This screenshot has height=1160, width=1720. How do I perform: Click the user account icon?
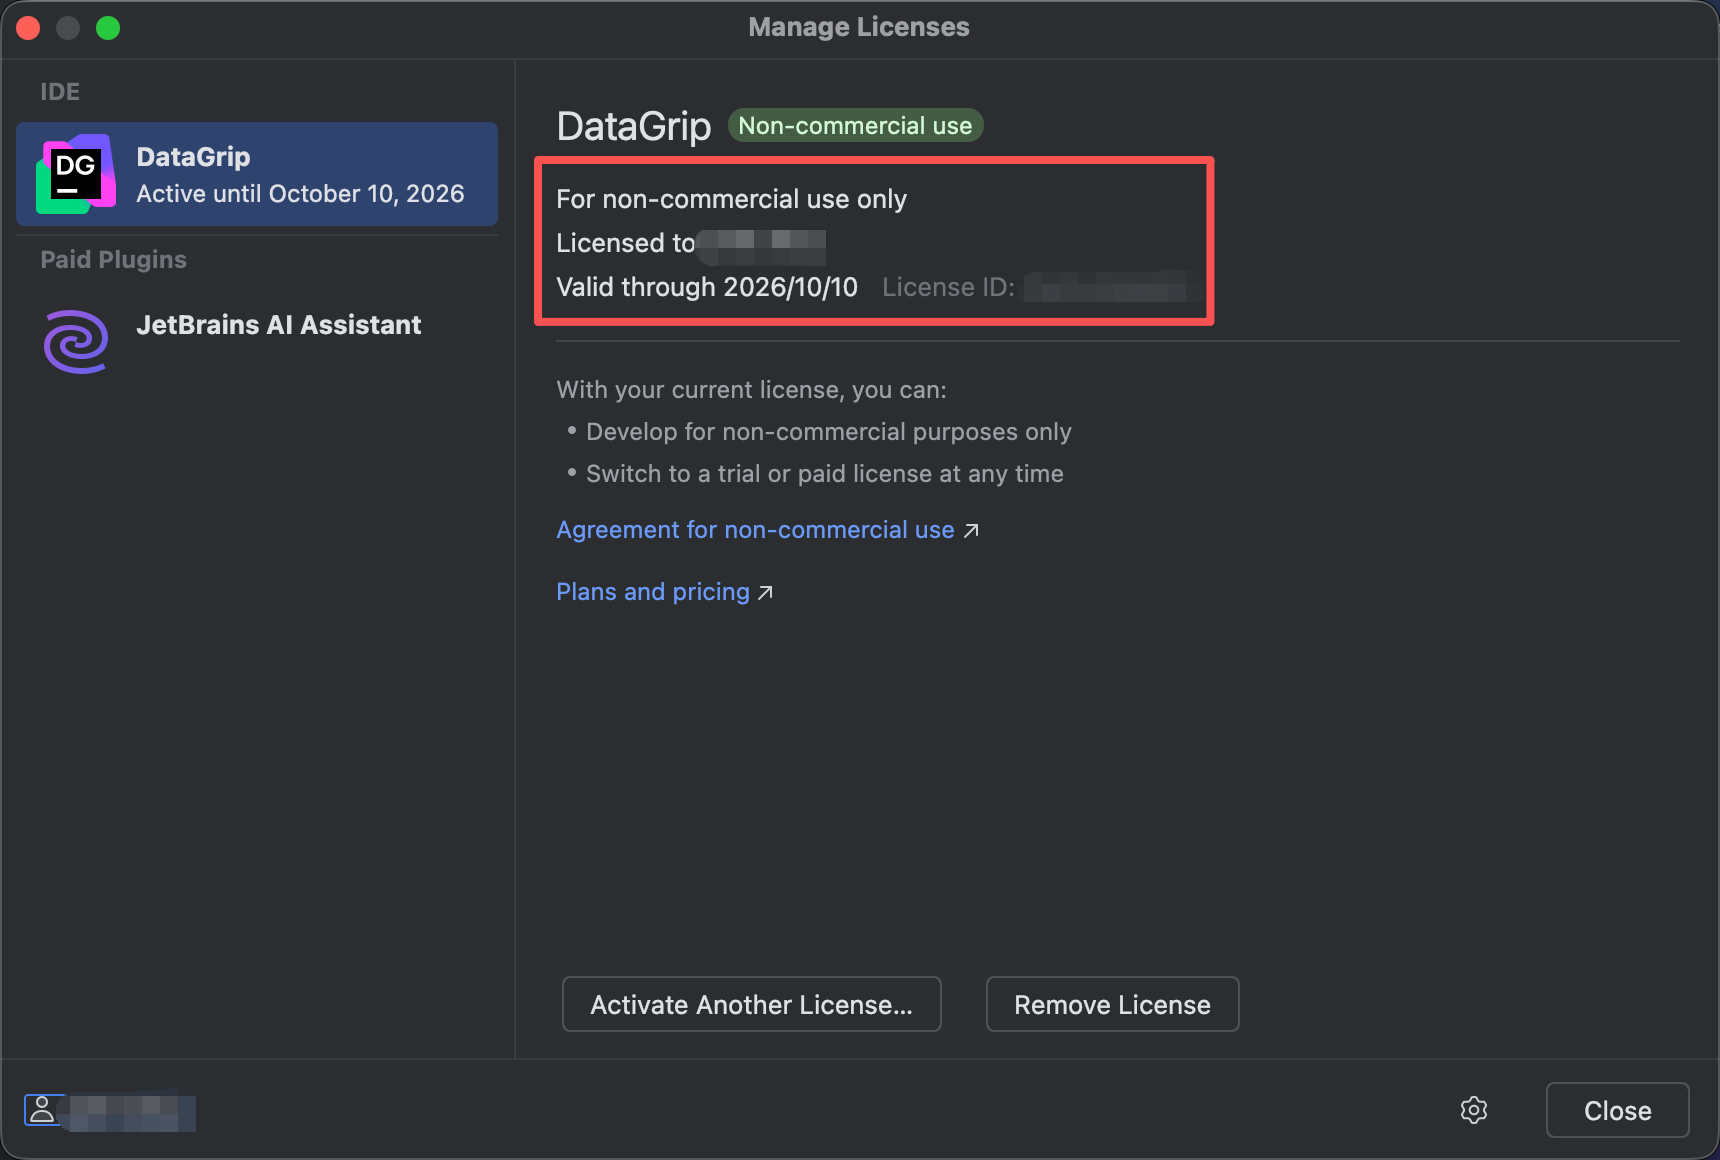[43, 1109]
